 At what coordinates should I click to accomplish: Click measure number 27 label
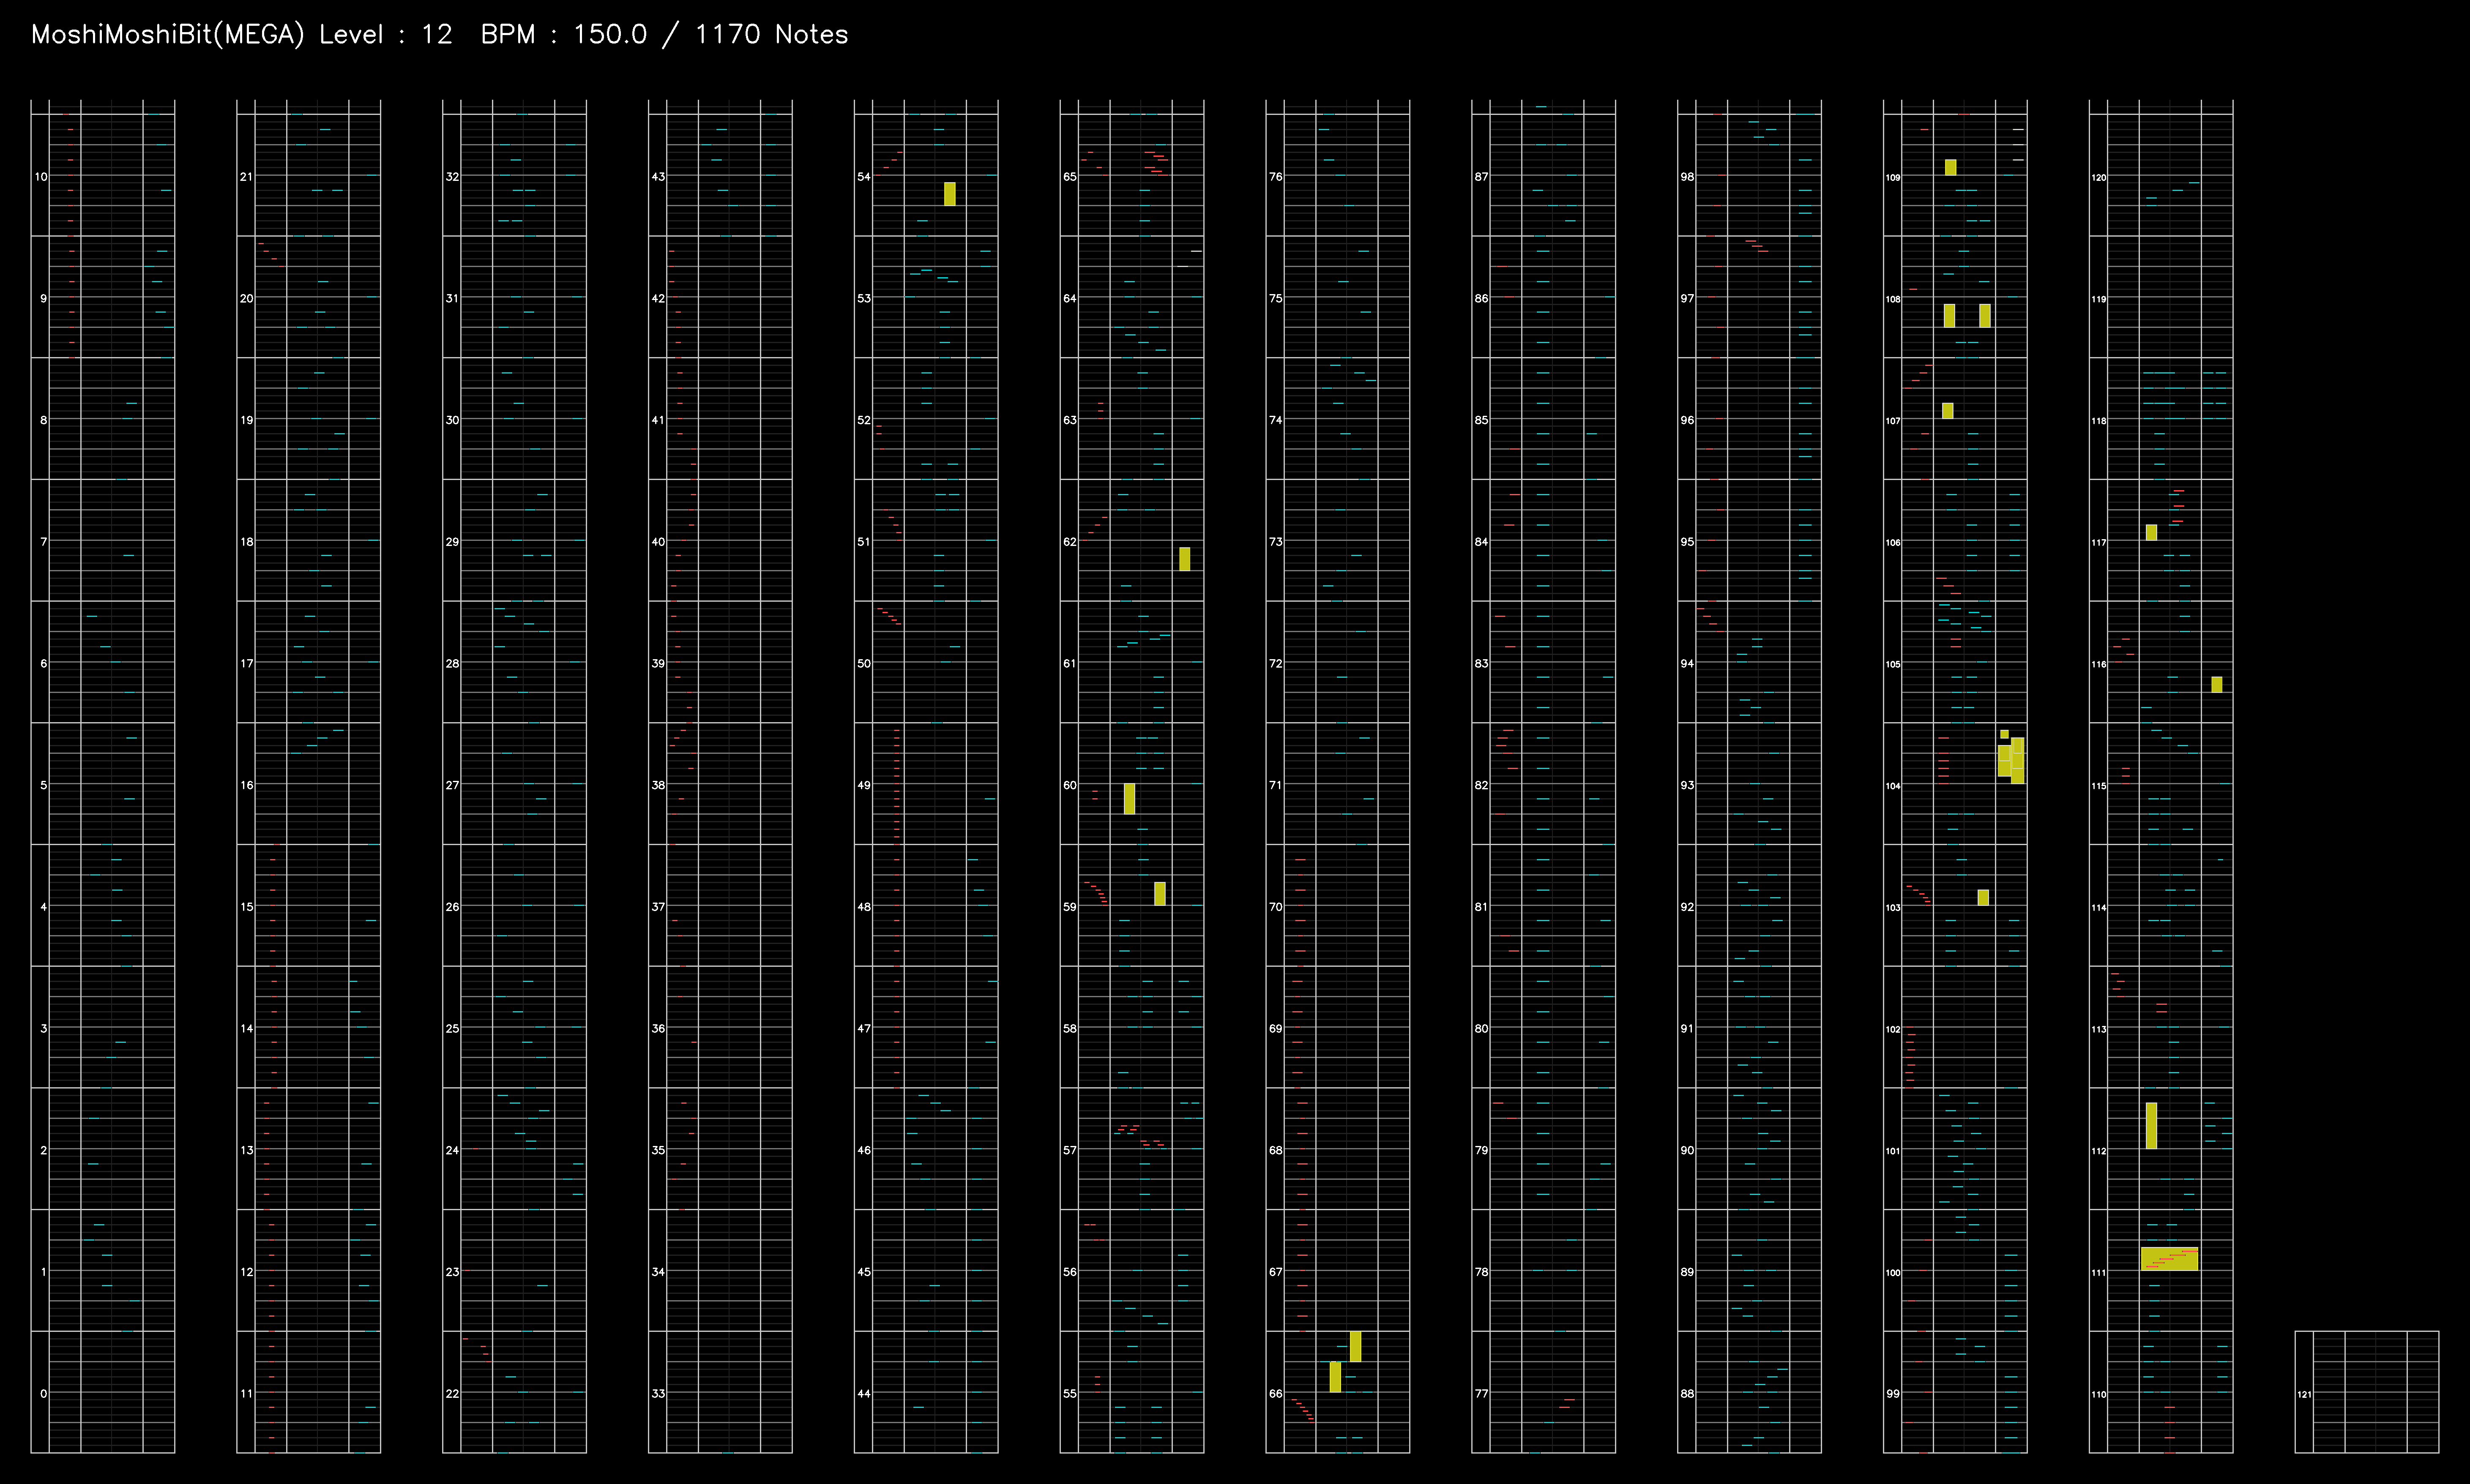453,786
